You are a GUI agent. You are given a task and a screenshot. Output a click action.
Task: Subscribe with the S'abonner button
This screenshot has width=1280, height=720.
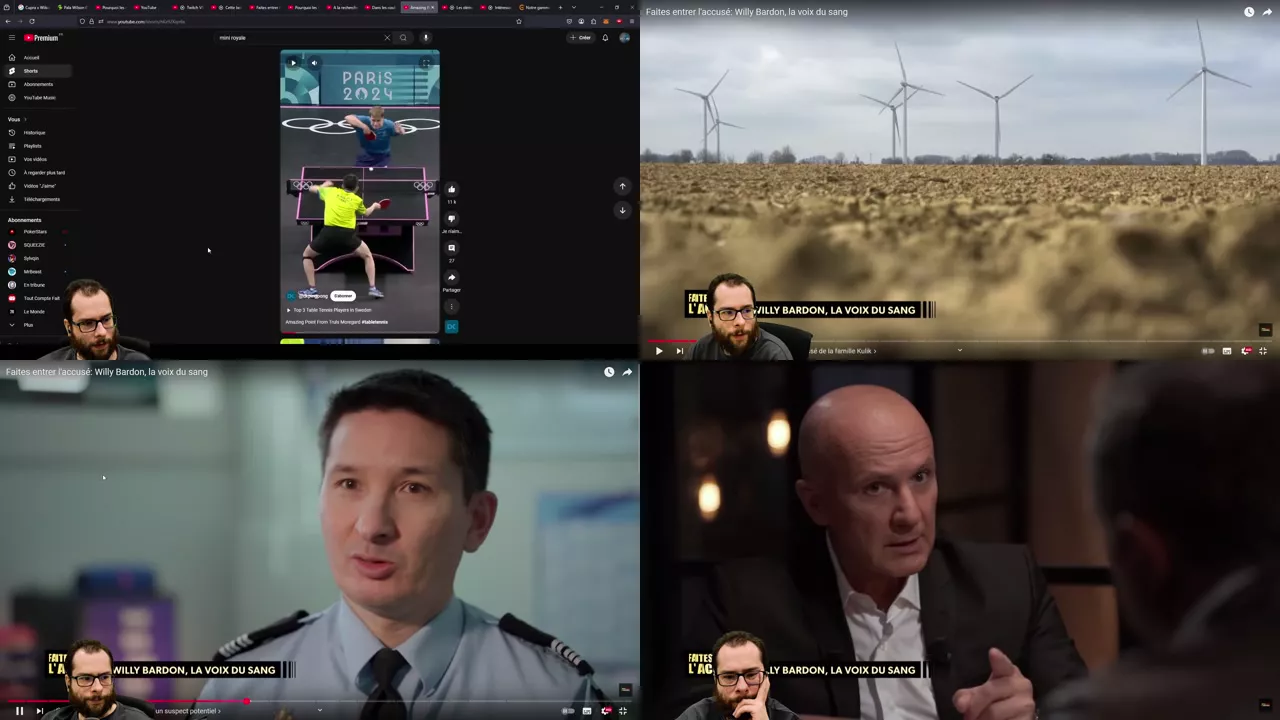[x=343, y=296]
